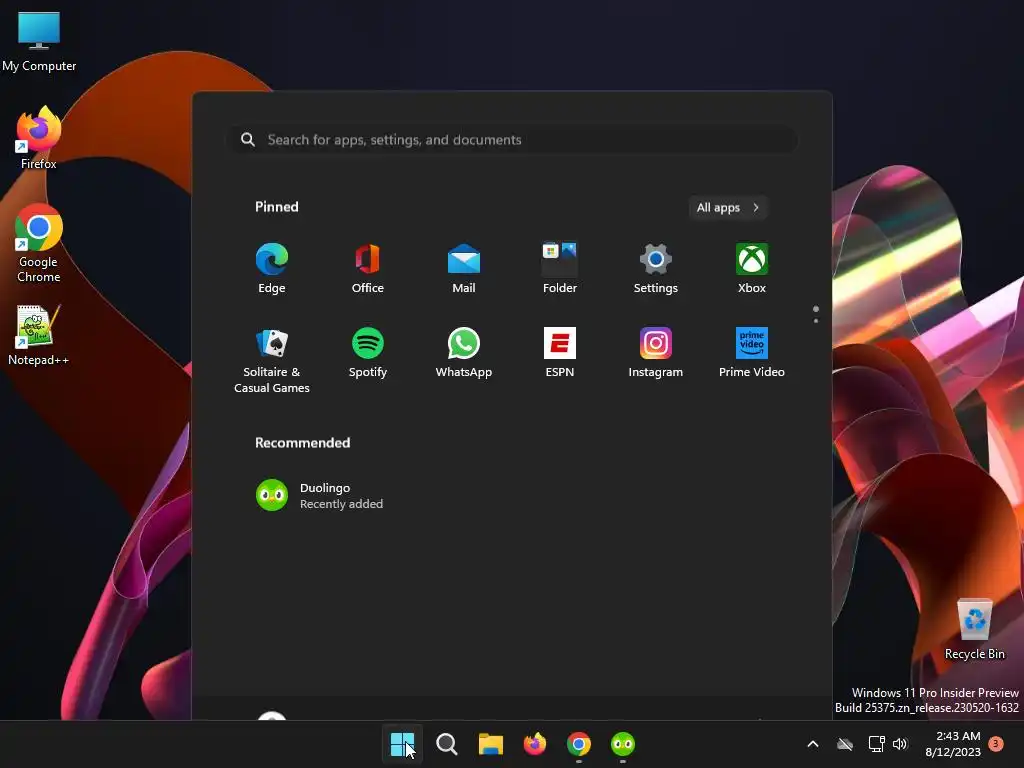Screen dimensions: 1024x768
Task: Select the Firefox desktop shortcut
Action: pyautogui.click(x=39, y=138)
